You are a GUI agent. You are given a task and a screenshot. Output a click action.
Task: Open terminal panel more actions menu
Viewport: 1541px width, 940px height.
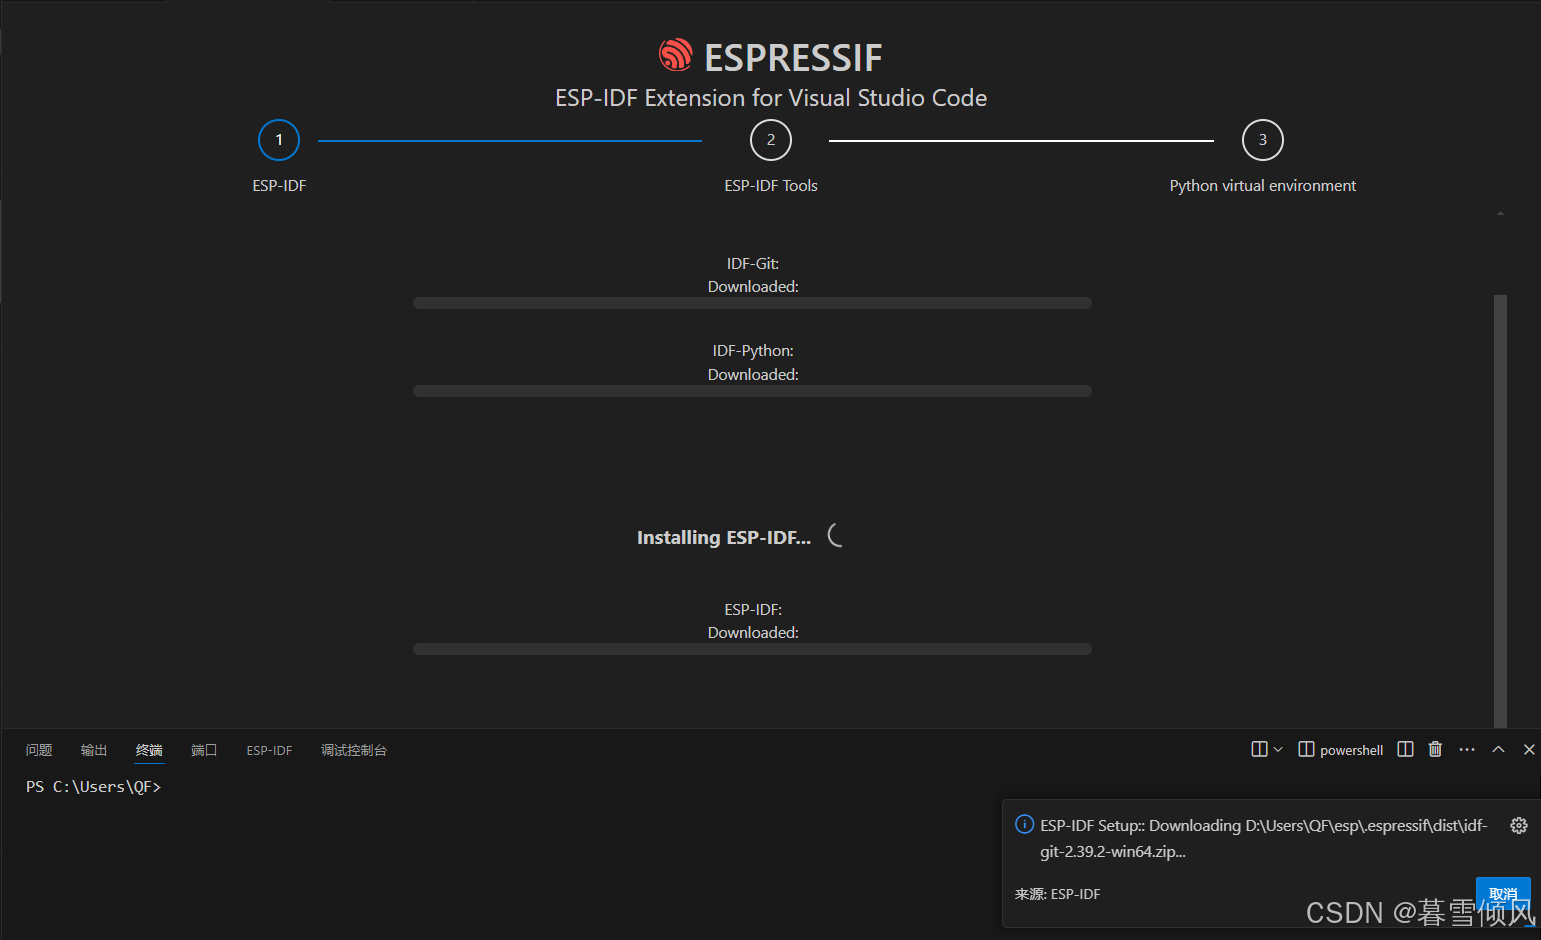(x=1467, y=749)
